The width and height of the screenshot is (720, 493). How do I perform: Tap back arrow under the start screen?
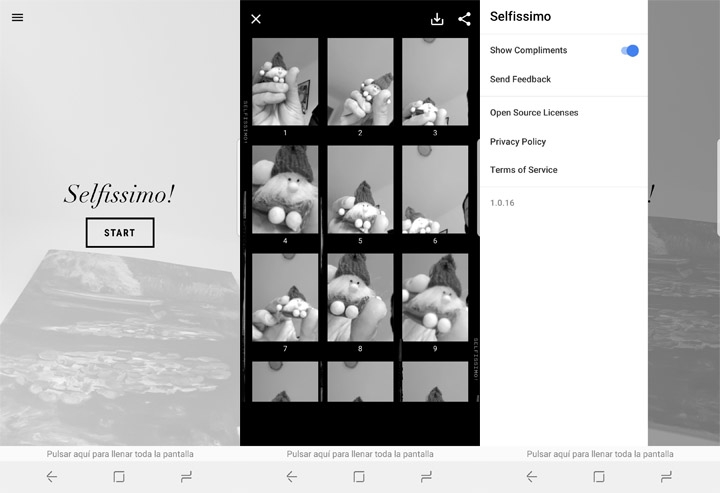click(51, 477)
